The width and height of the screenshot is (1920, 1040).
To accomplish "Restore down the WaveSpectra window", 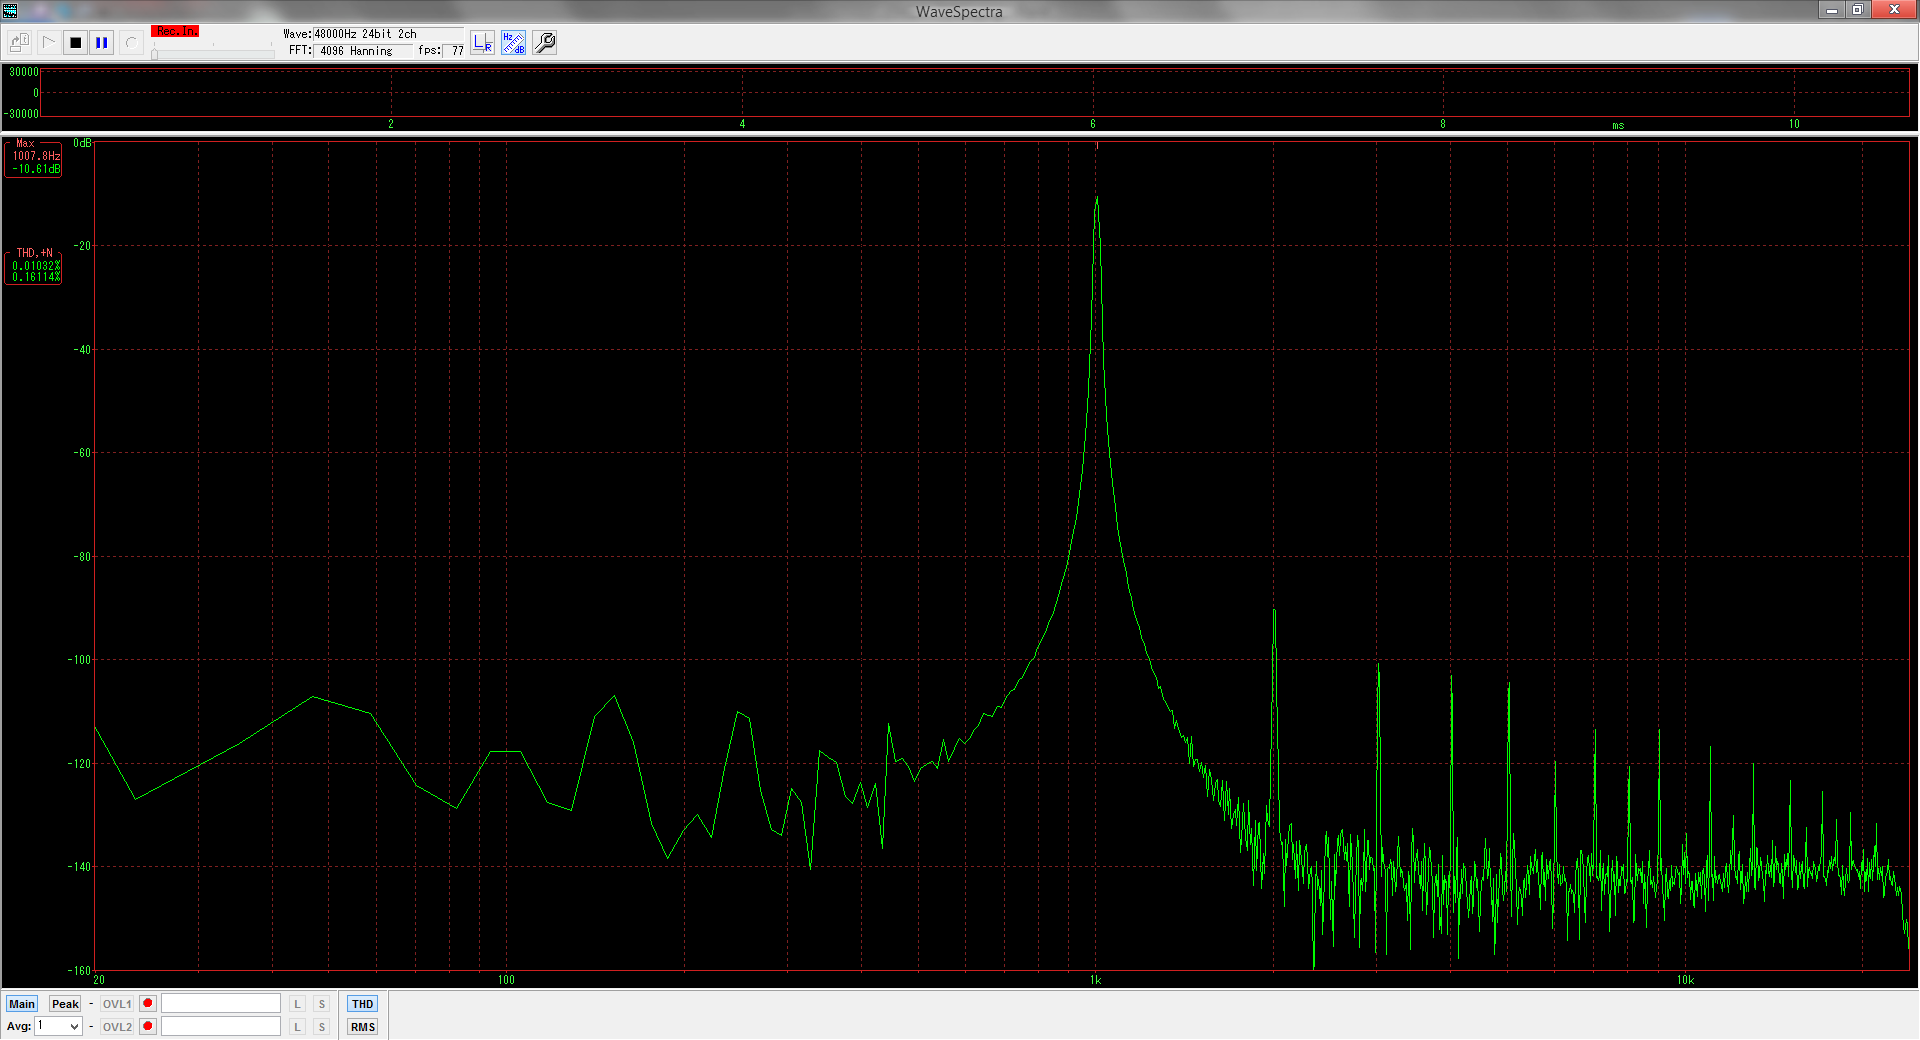I will (x=1857, y=10).
